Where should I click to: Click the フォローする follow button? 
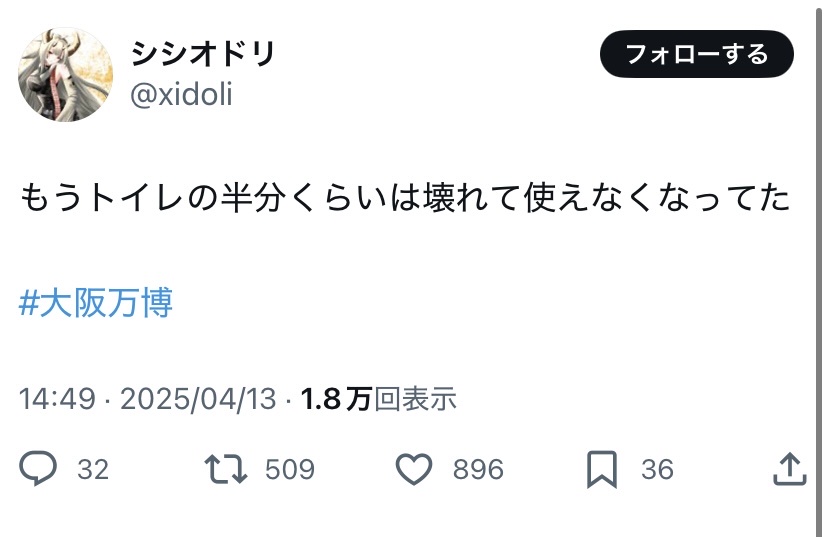(x=697, y=54)
